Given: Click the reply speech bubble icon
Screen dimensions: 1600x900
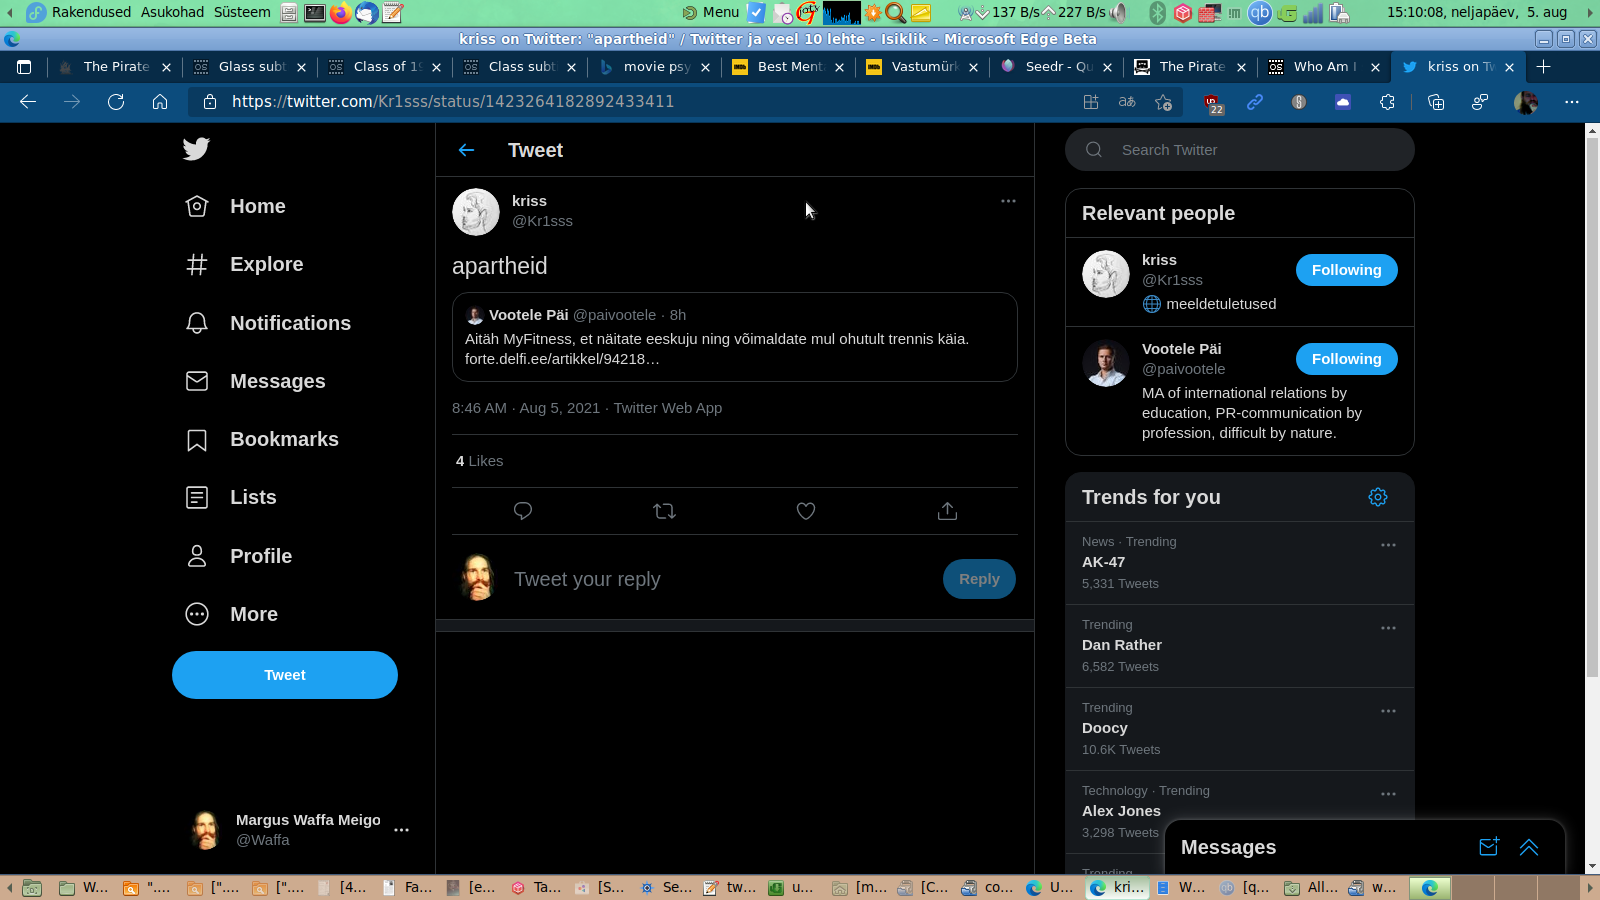Looking at the screenshot, I should coord(522,511).
